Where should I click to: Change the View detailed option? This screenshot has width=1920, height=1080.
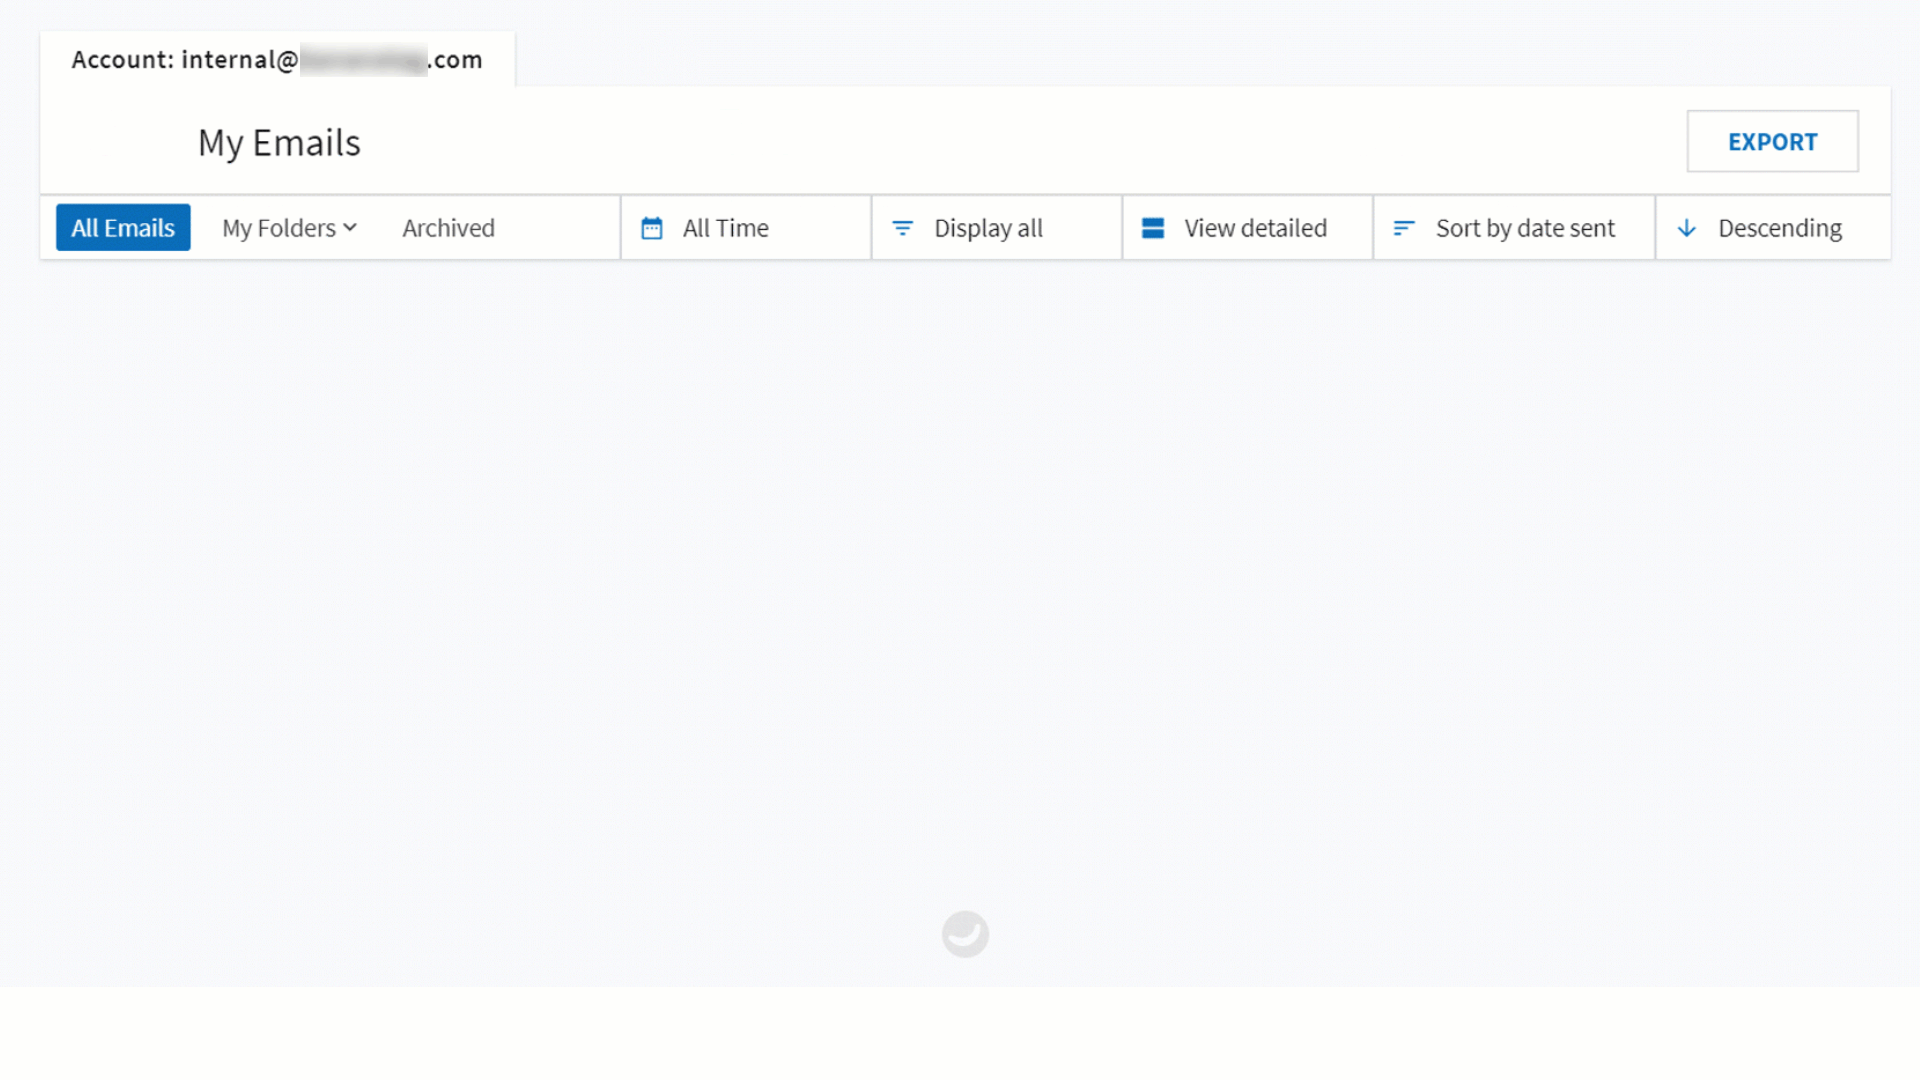[x=1248, y=228]
